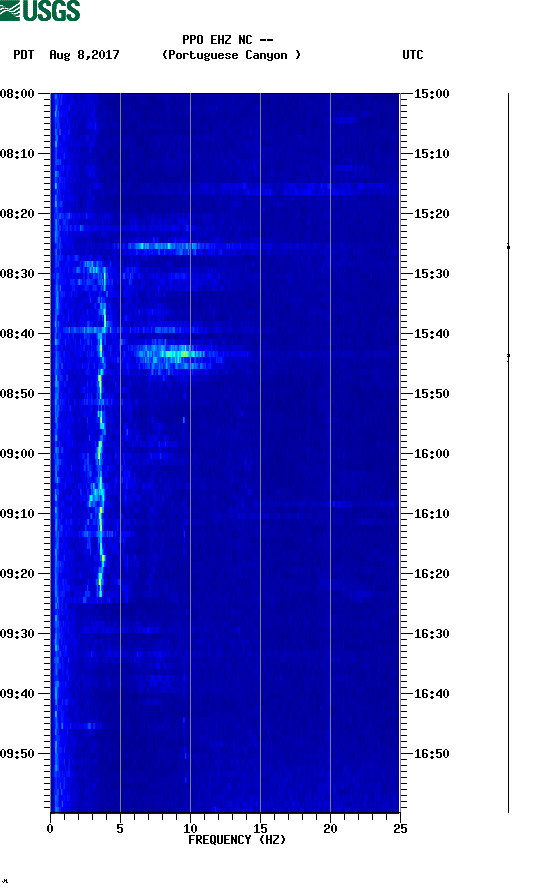Click the '16:20' UTC time label
This screenshot has height=892, width=552.
(x=431, y=573)
